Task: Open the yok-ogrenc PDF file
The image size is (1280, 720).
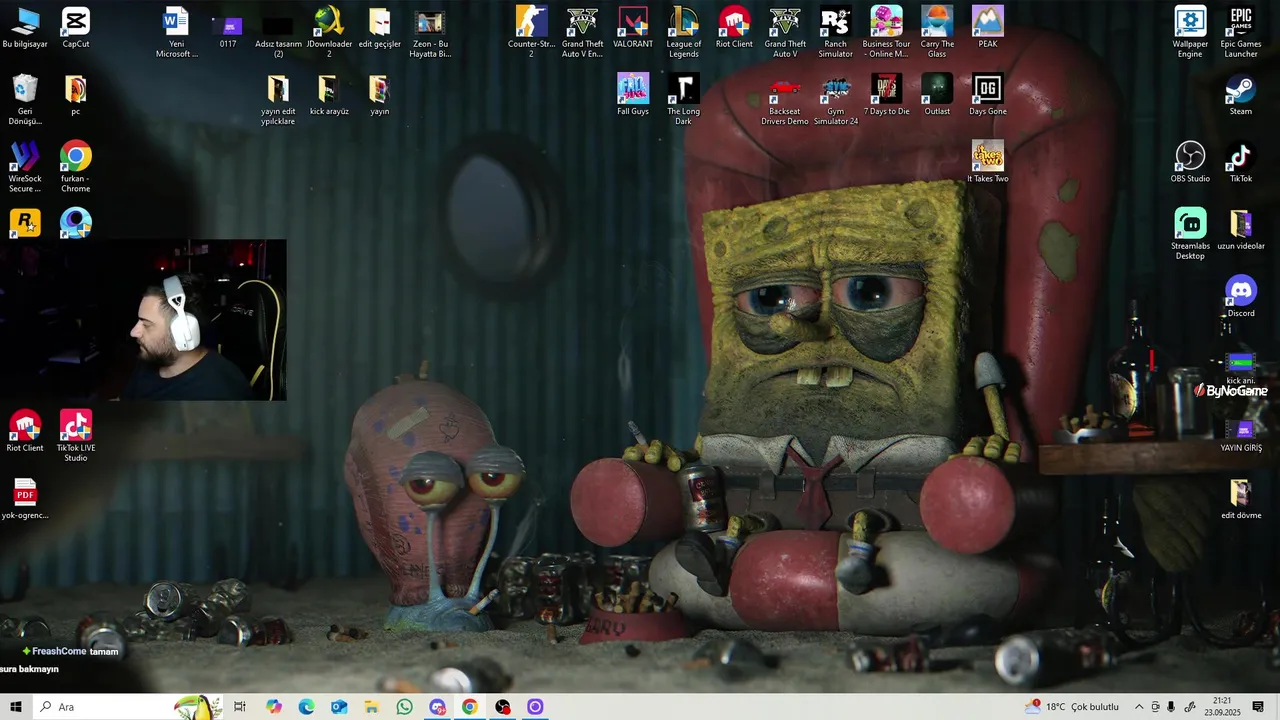Action: (x=25, y=499)
